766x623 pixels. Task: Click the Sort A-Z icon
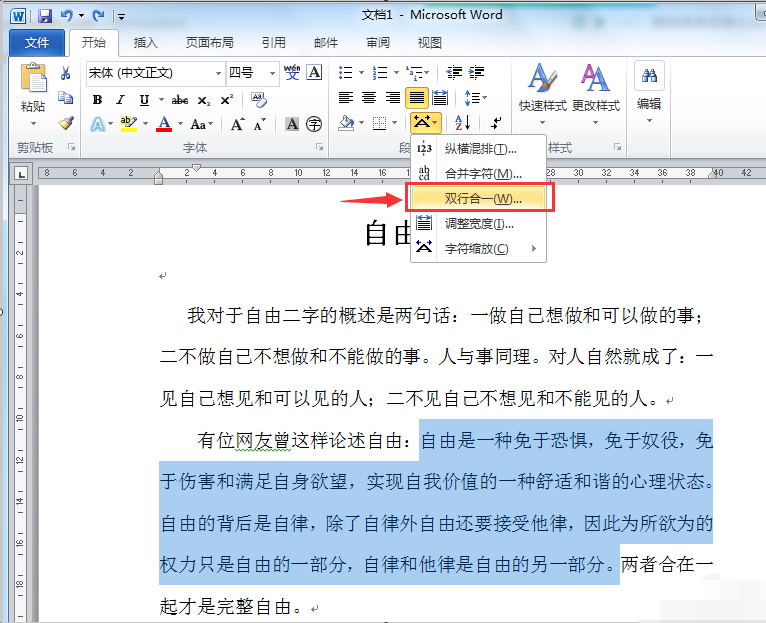[462, 123]
